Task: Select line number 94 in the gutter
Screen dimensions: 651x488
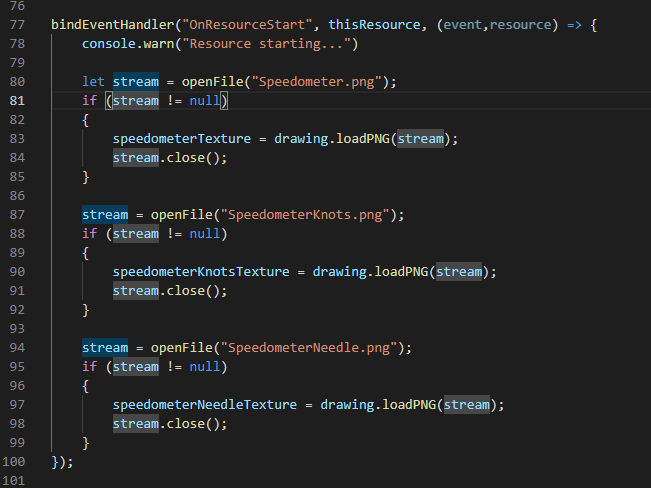Action: click(x=18, y=348)
